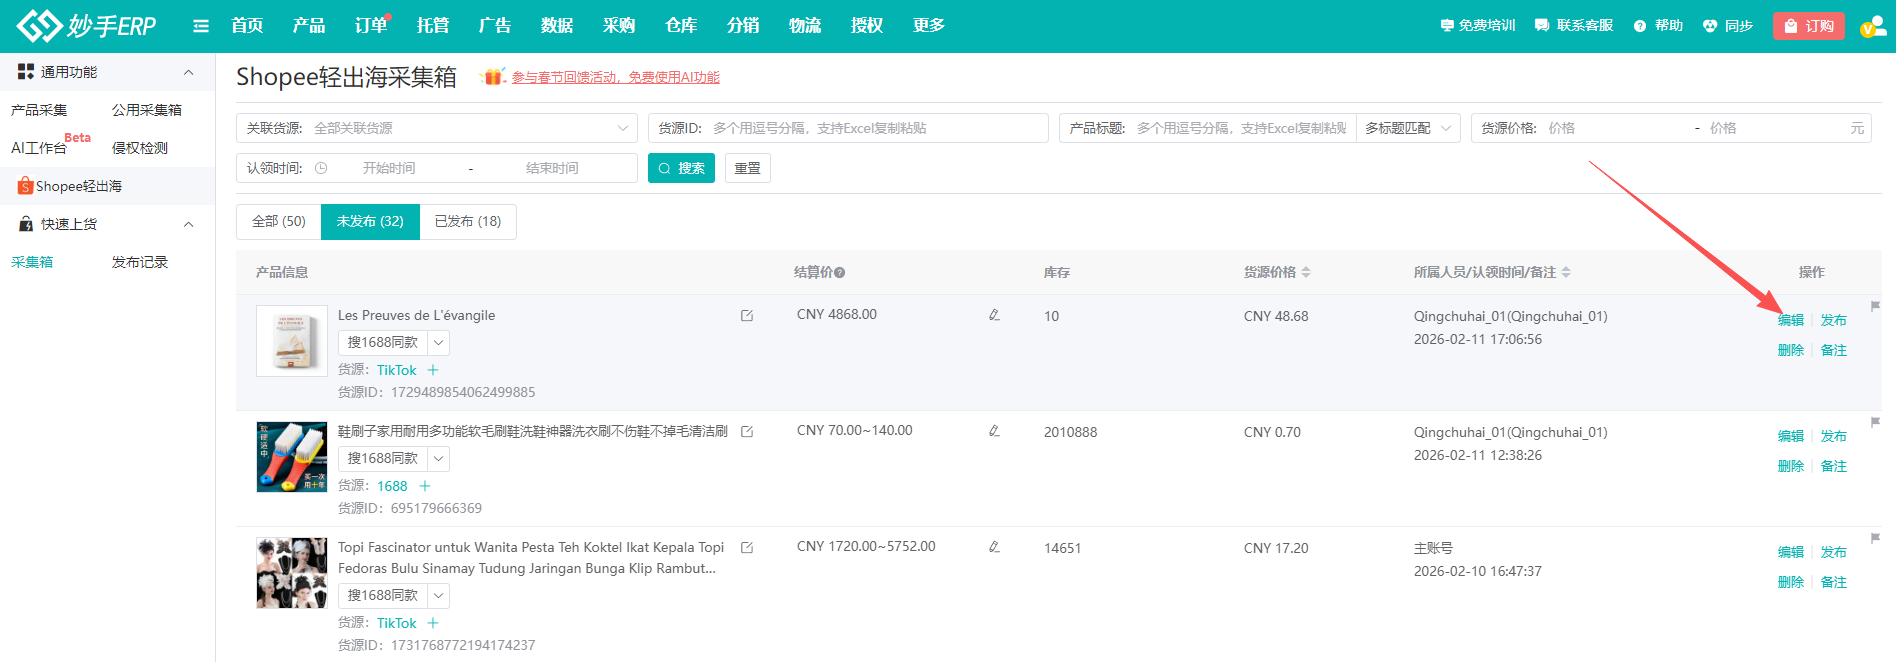Screen dimensions: 1896x662
Task: Click flag icon on the first product row
Action: point(1875,307)
